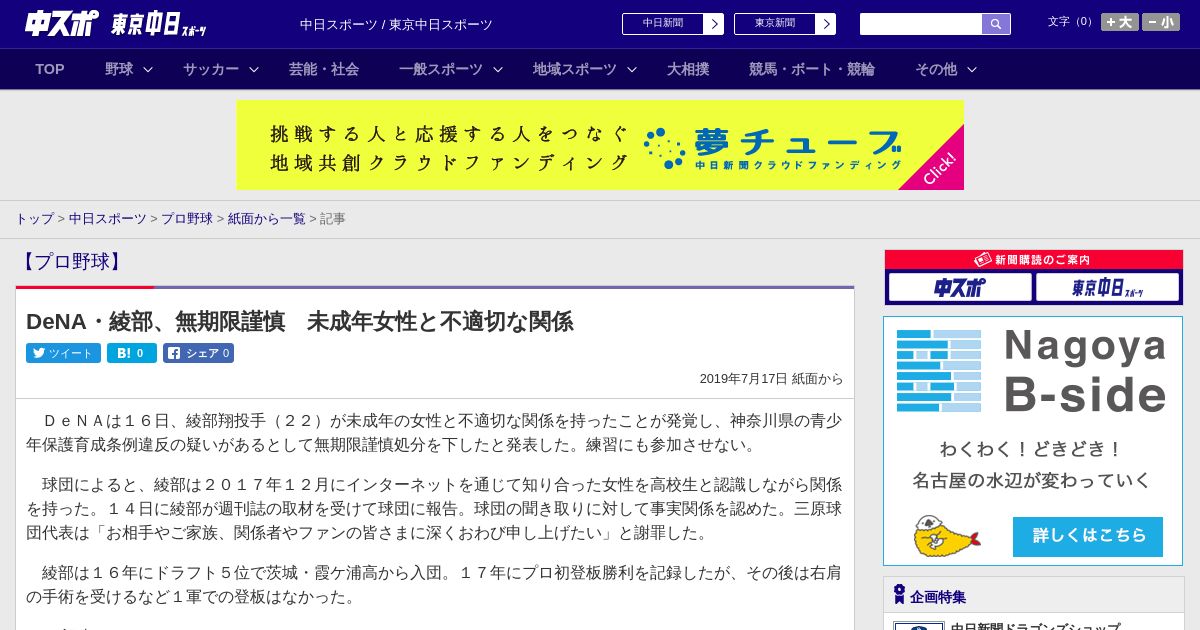Screen dimensions: 1200x630
Task: Increase text size with ＋大 button
Action: (1120, 22)
